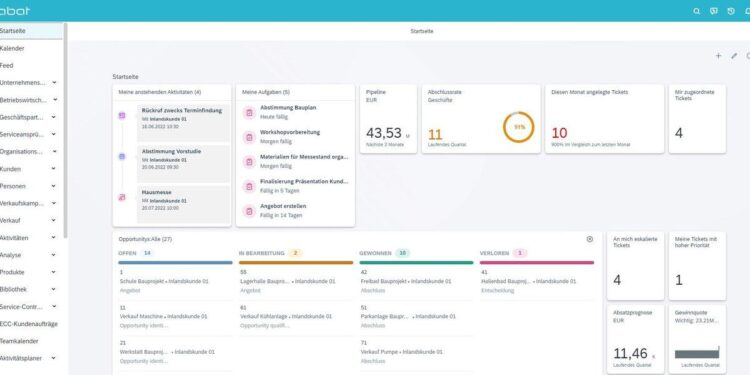Expand the Kunden sidebar chevron
This screenshot has width=750, height=375.
pos(53,169)
